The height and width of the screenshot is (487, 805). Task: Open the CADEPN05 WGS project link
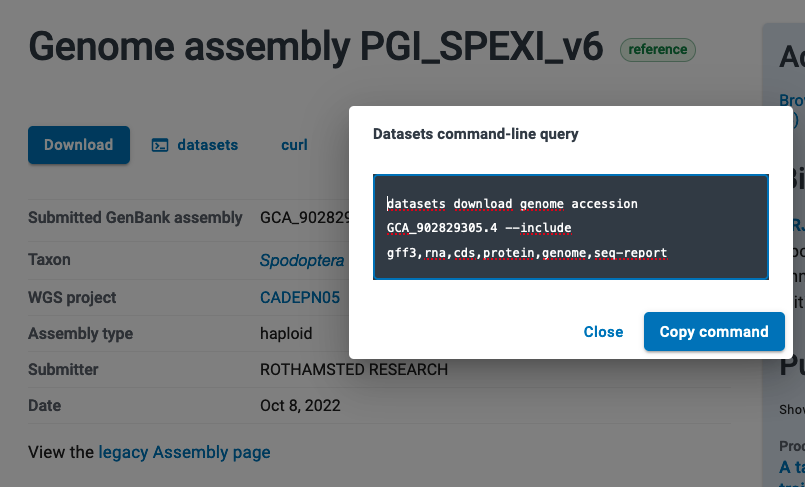(300, 297)
